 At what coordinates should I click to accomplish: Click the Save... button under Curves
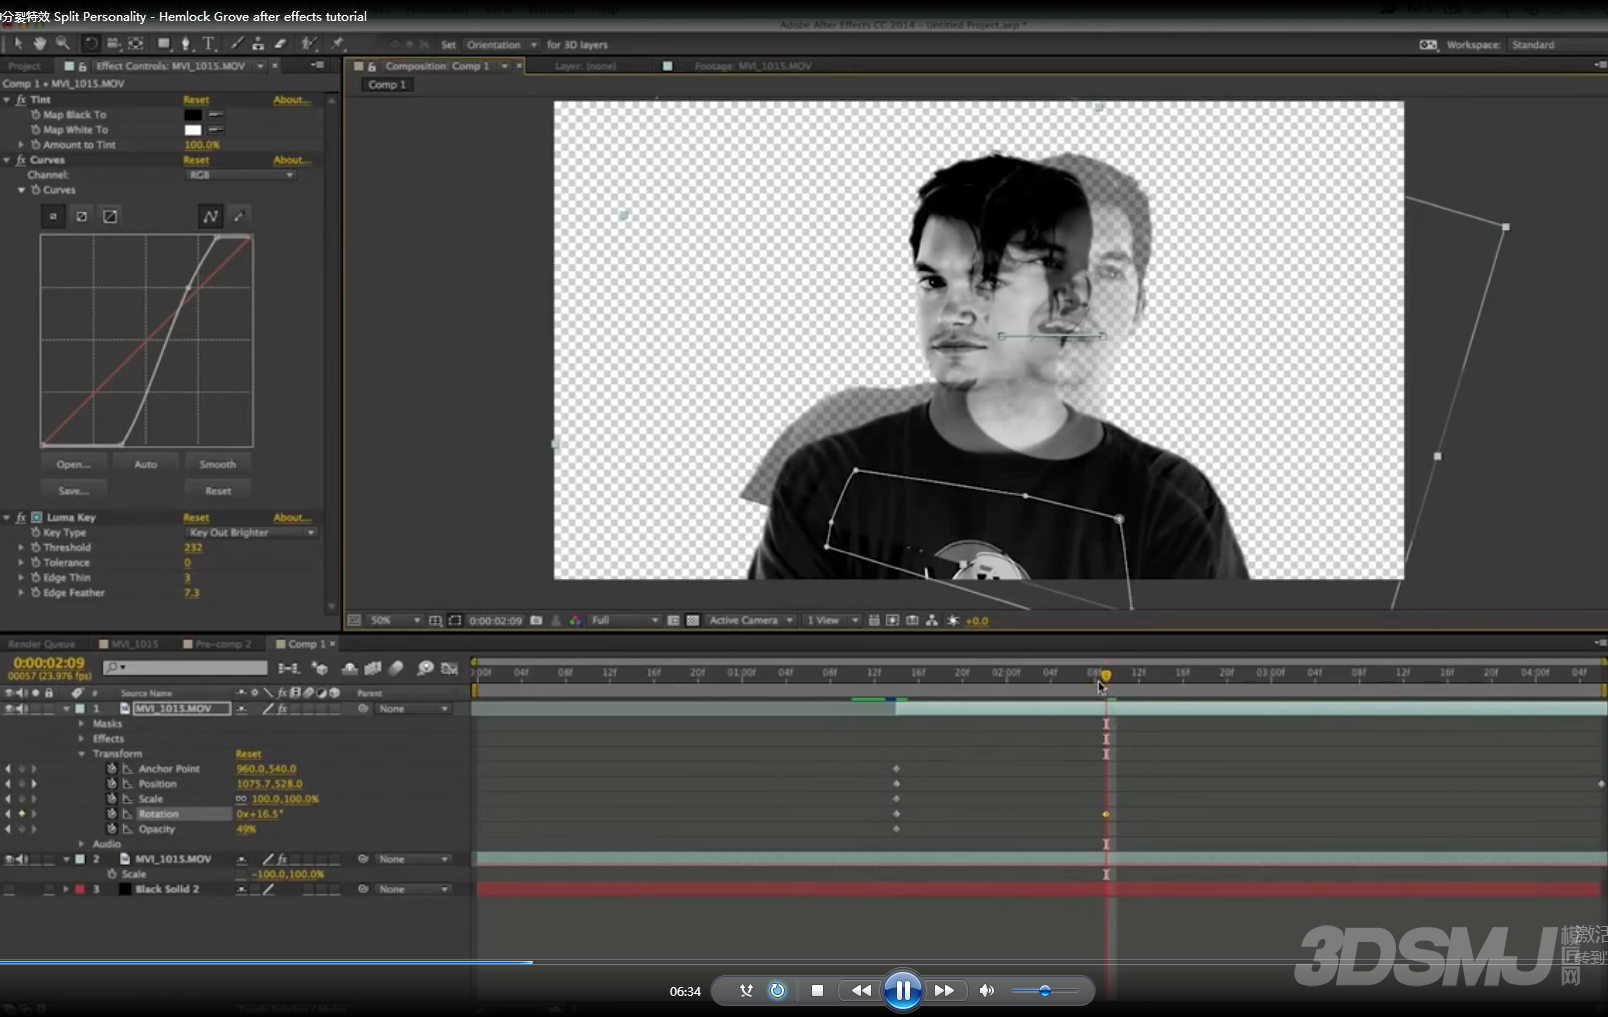[73, 491]
